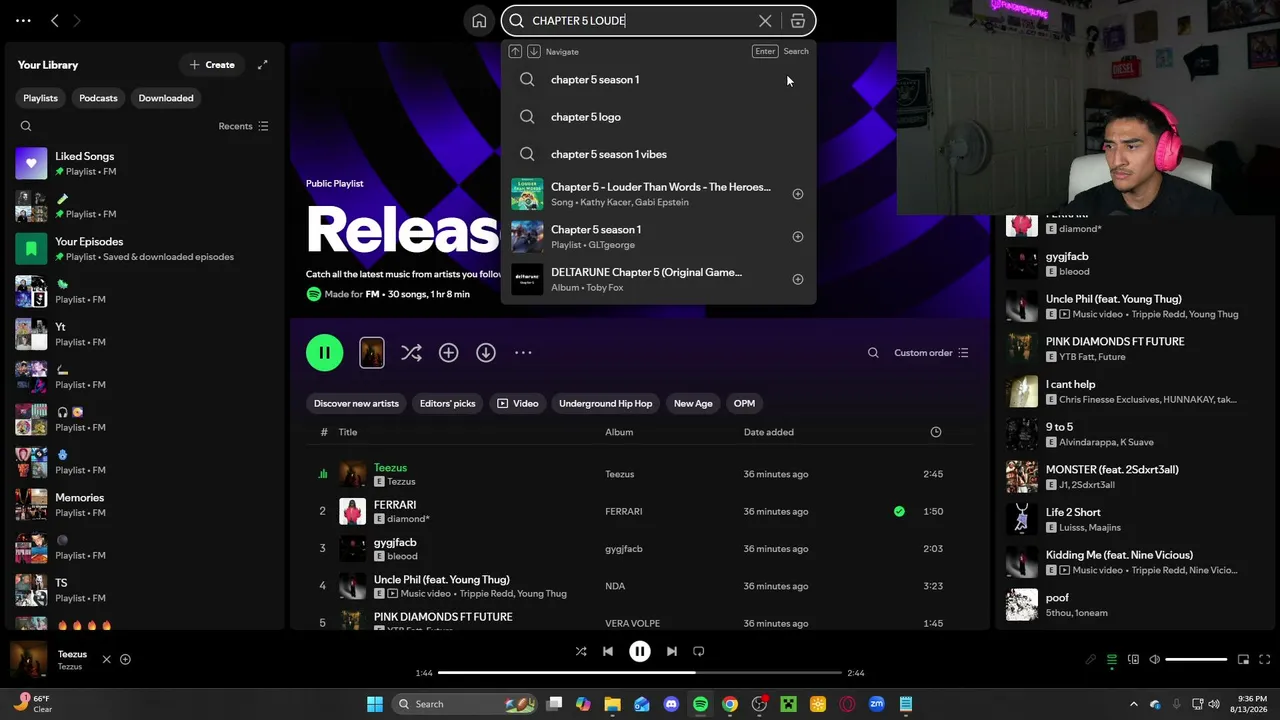Add DELTARUNE Chapter 5 album to library
The image size is (1280, 720).
tap(798, 280)
